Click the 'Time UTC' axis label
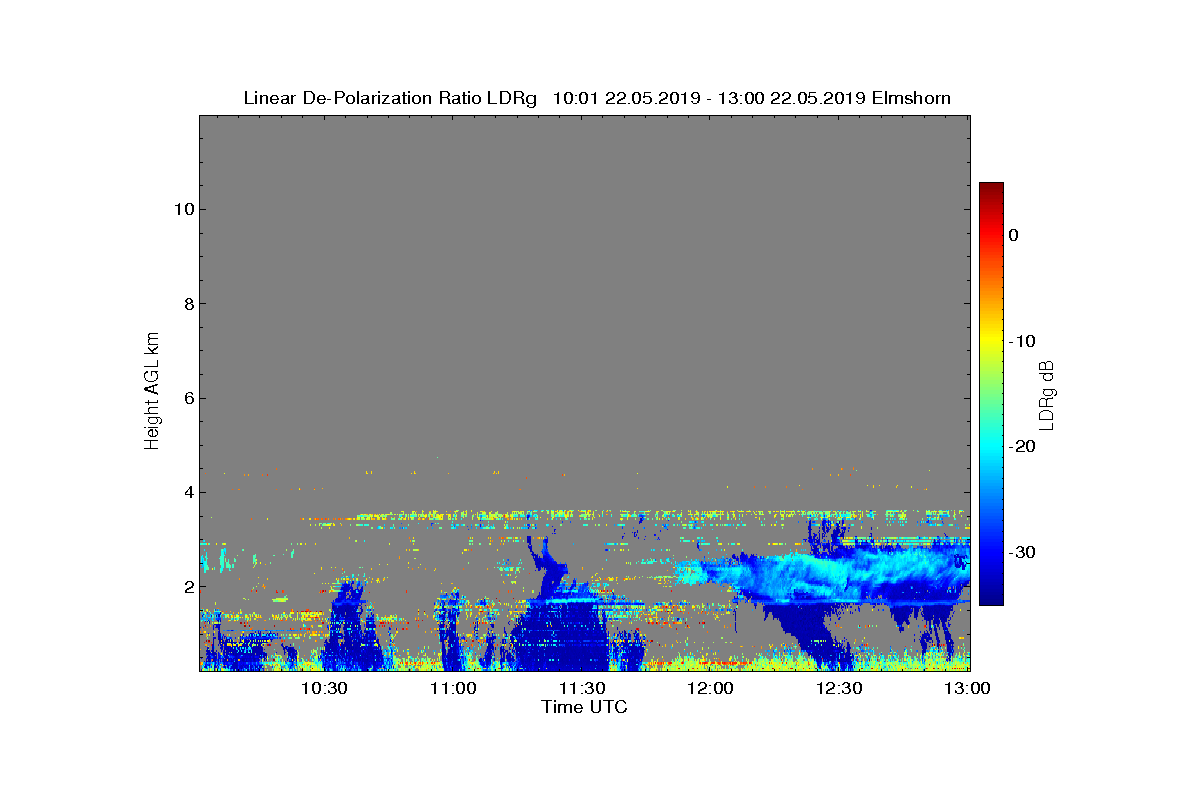The image size is (1200, 800). [585, 707]
